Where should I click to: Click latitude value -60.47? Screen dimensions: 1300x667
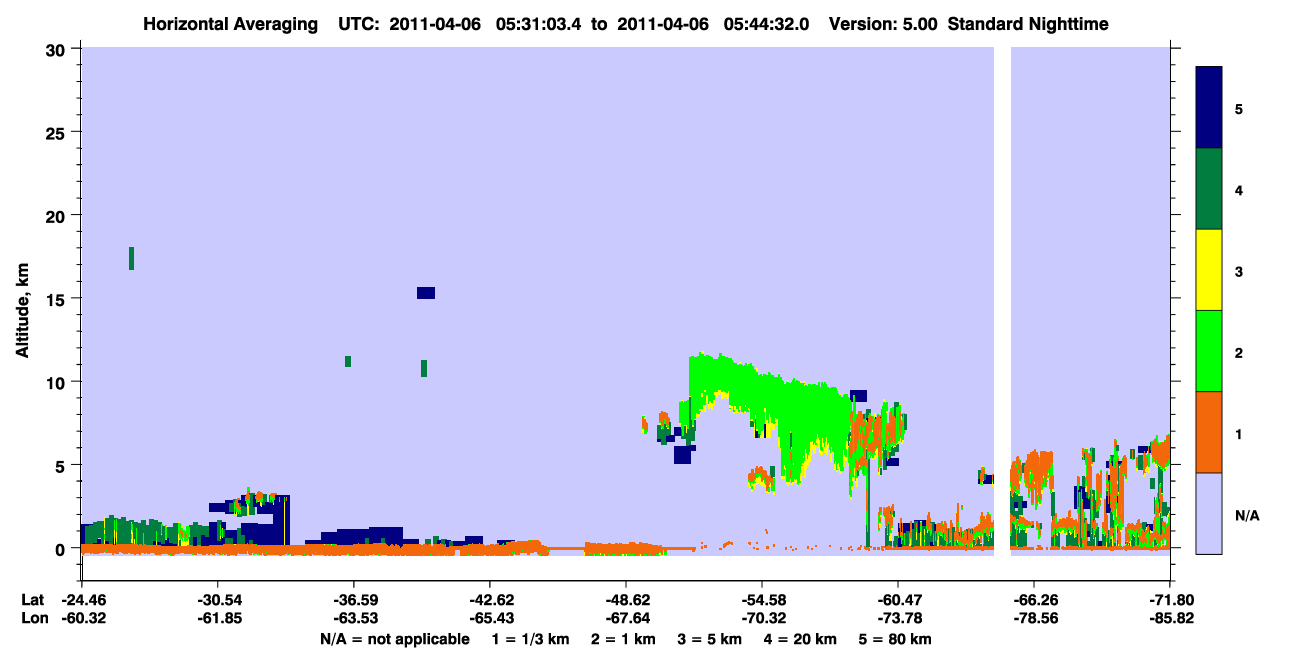897,600
